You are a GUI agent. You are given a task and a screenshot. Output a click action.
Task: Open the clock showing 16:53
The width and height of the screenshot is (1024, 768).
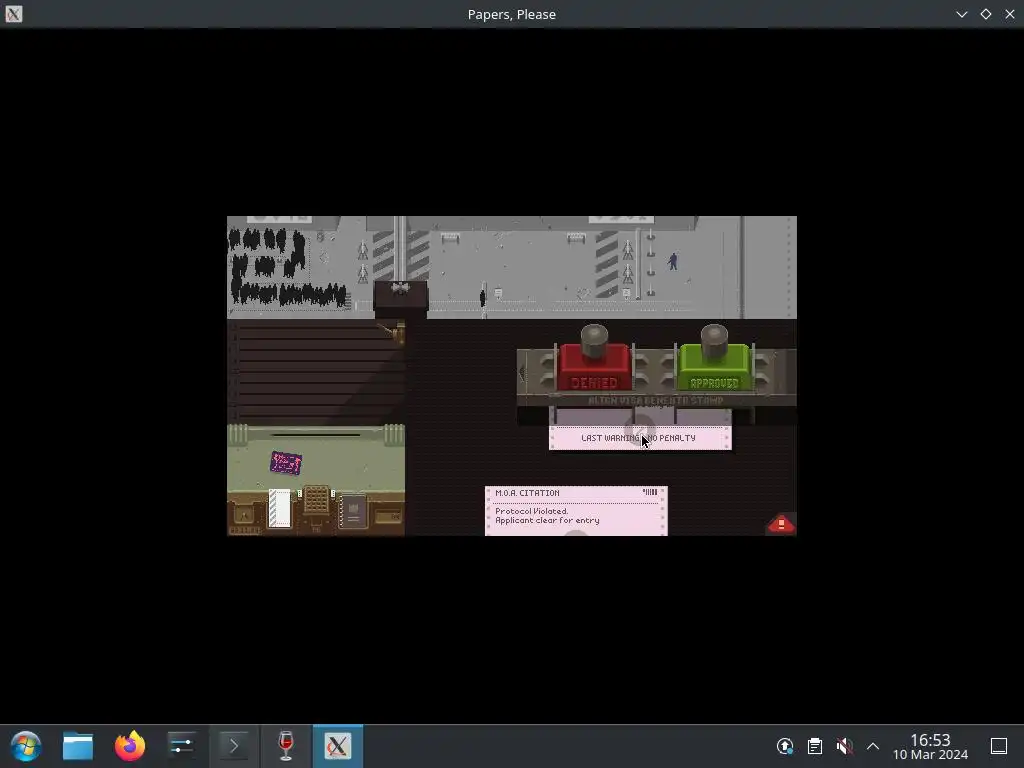click(x=930, y=746)
